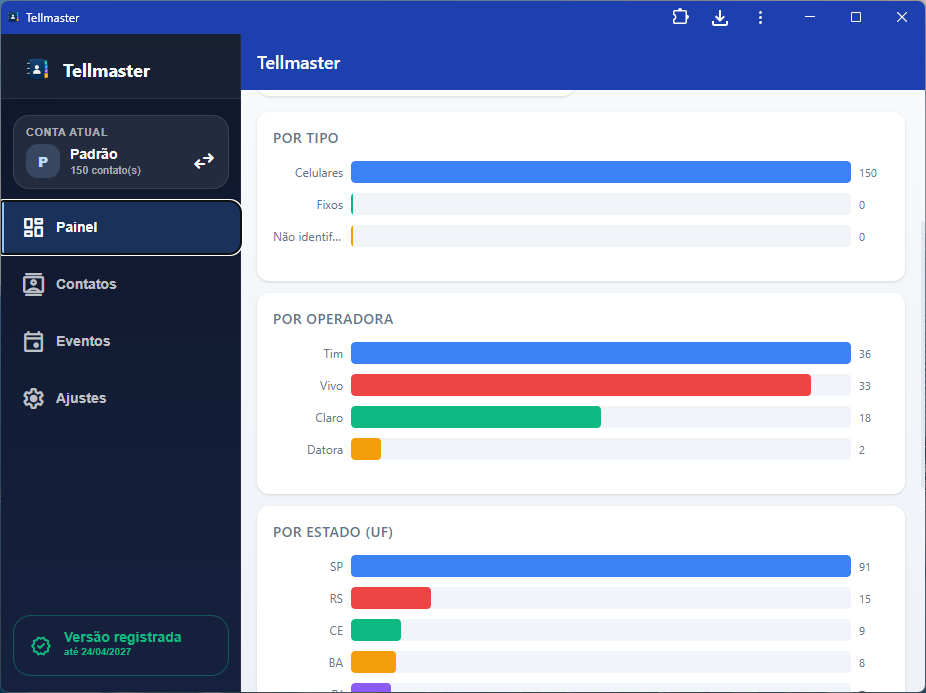926x693 pixels.
Task: Click the extensions puzzle icon in title bar
Action: (x=681, y=18)
